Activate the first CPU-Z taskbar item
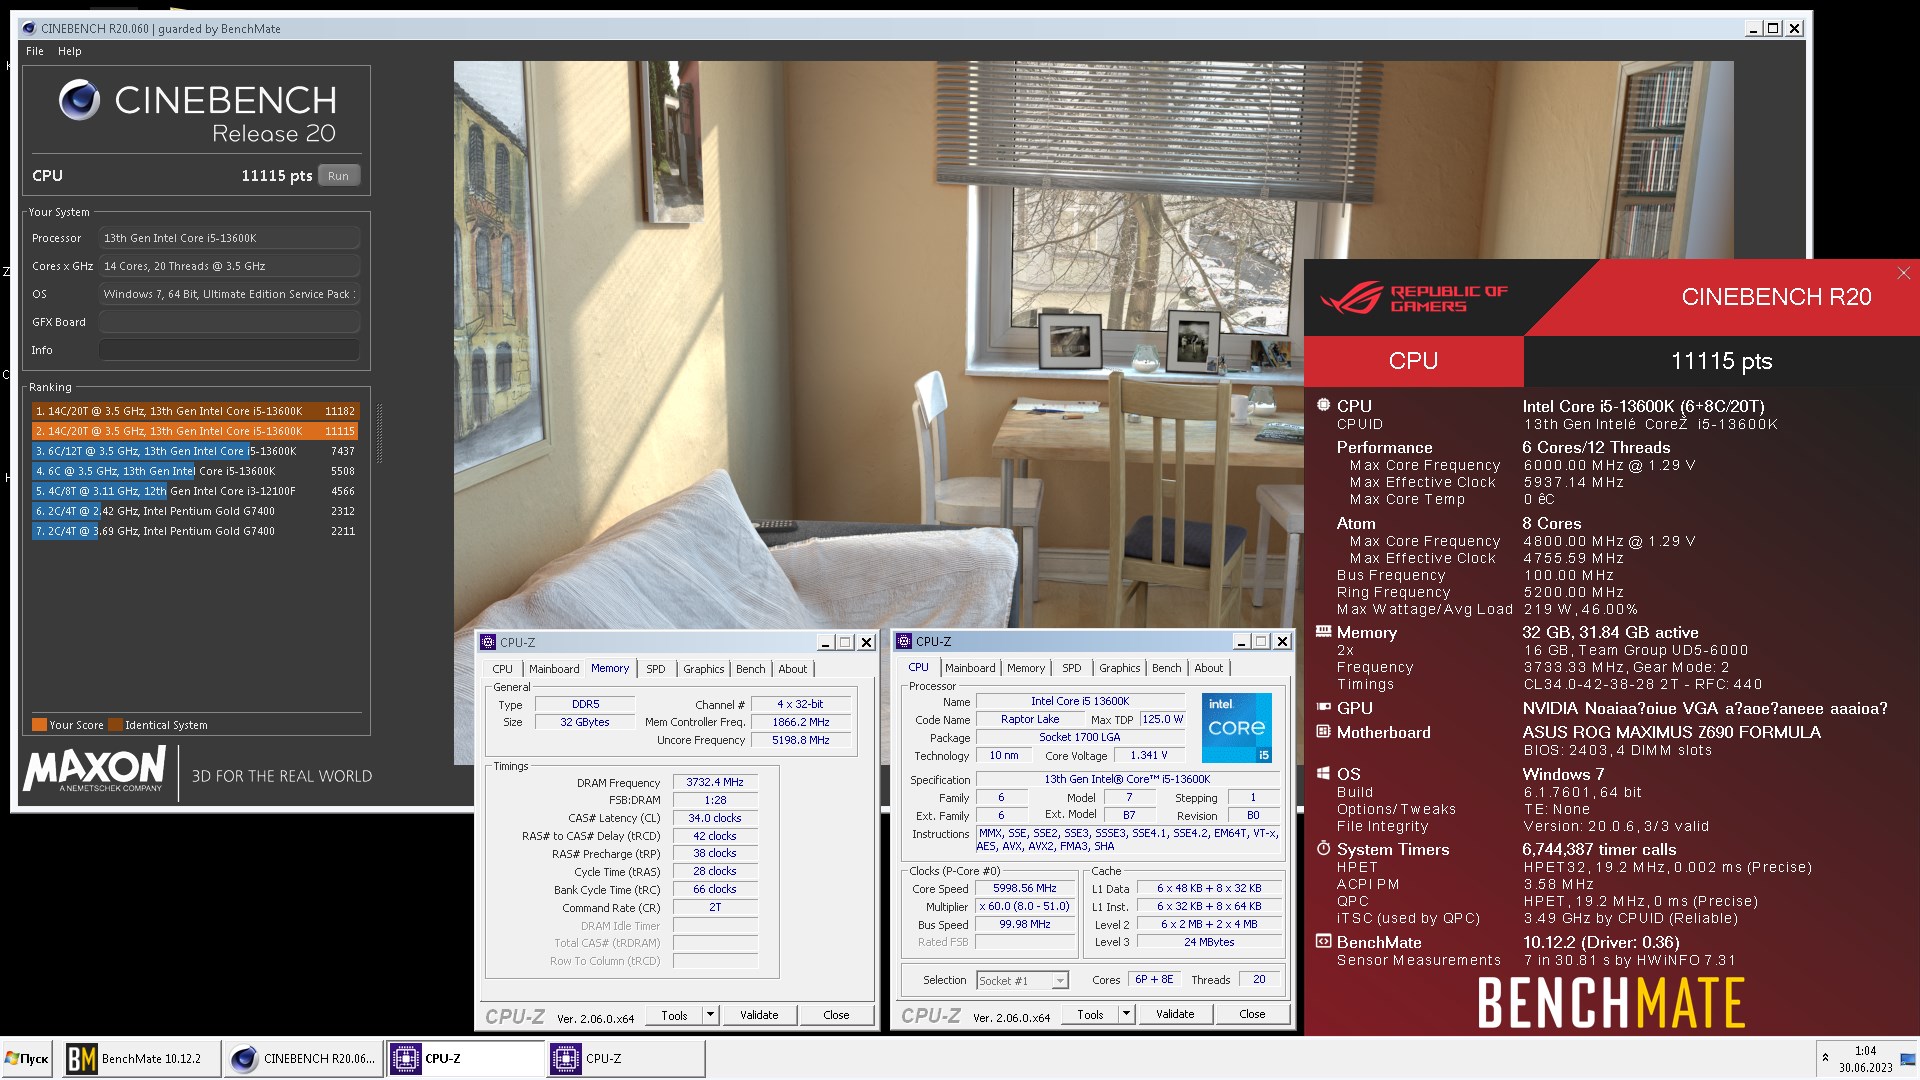1920x1080 pixels. click(465, 1058)
